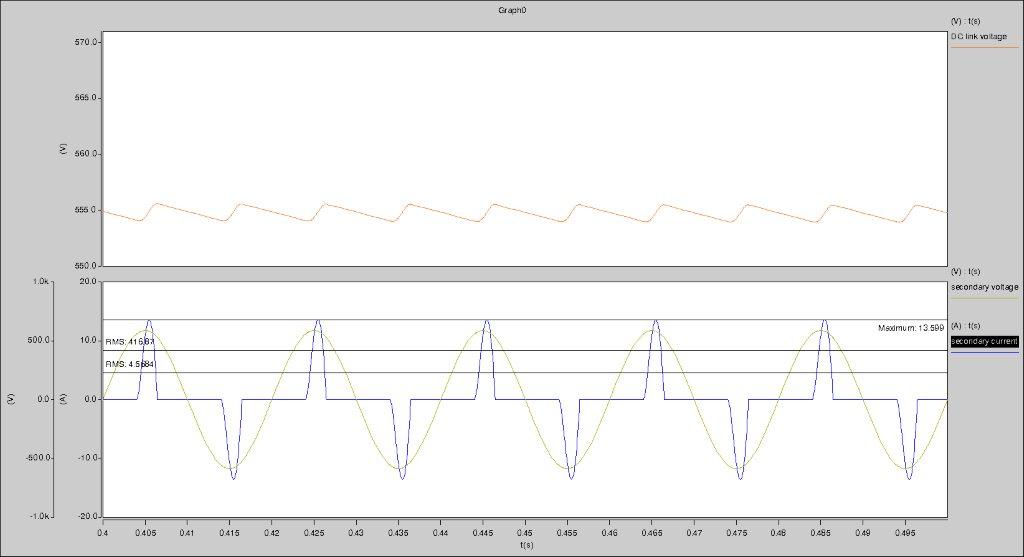This screenshot has width=1024, height=557.
Task: Select the DC link voltage legend entry
Action: (985, 36)
